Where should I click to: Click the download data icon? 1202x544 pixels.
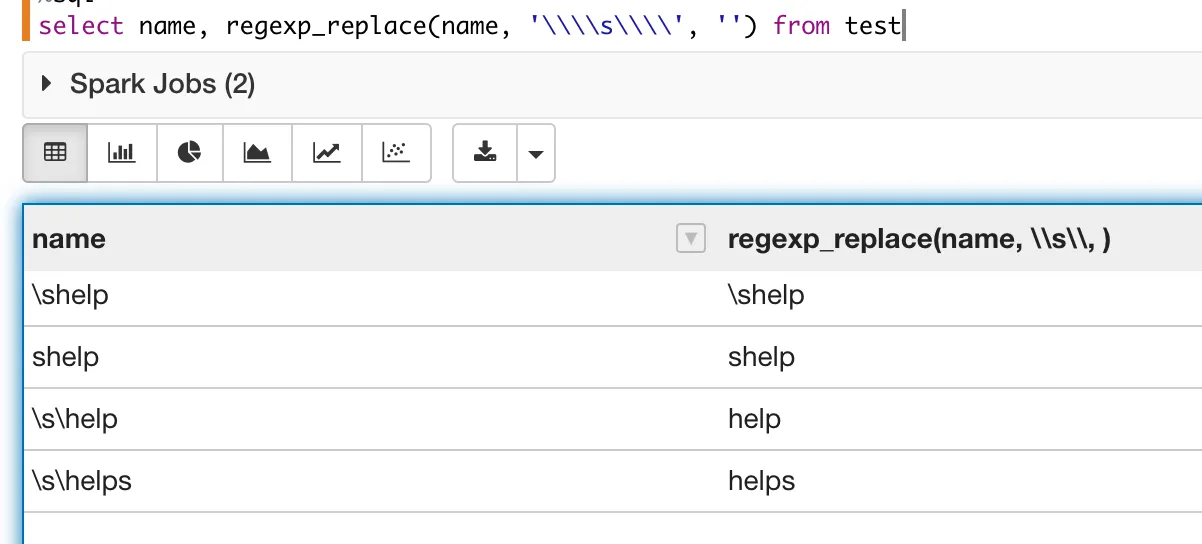pos(485,153)
